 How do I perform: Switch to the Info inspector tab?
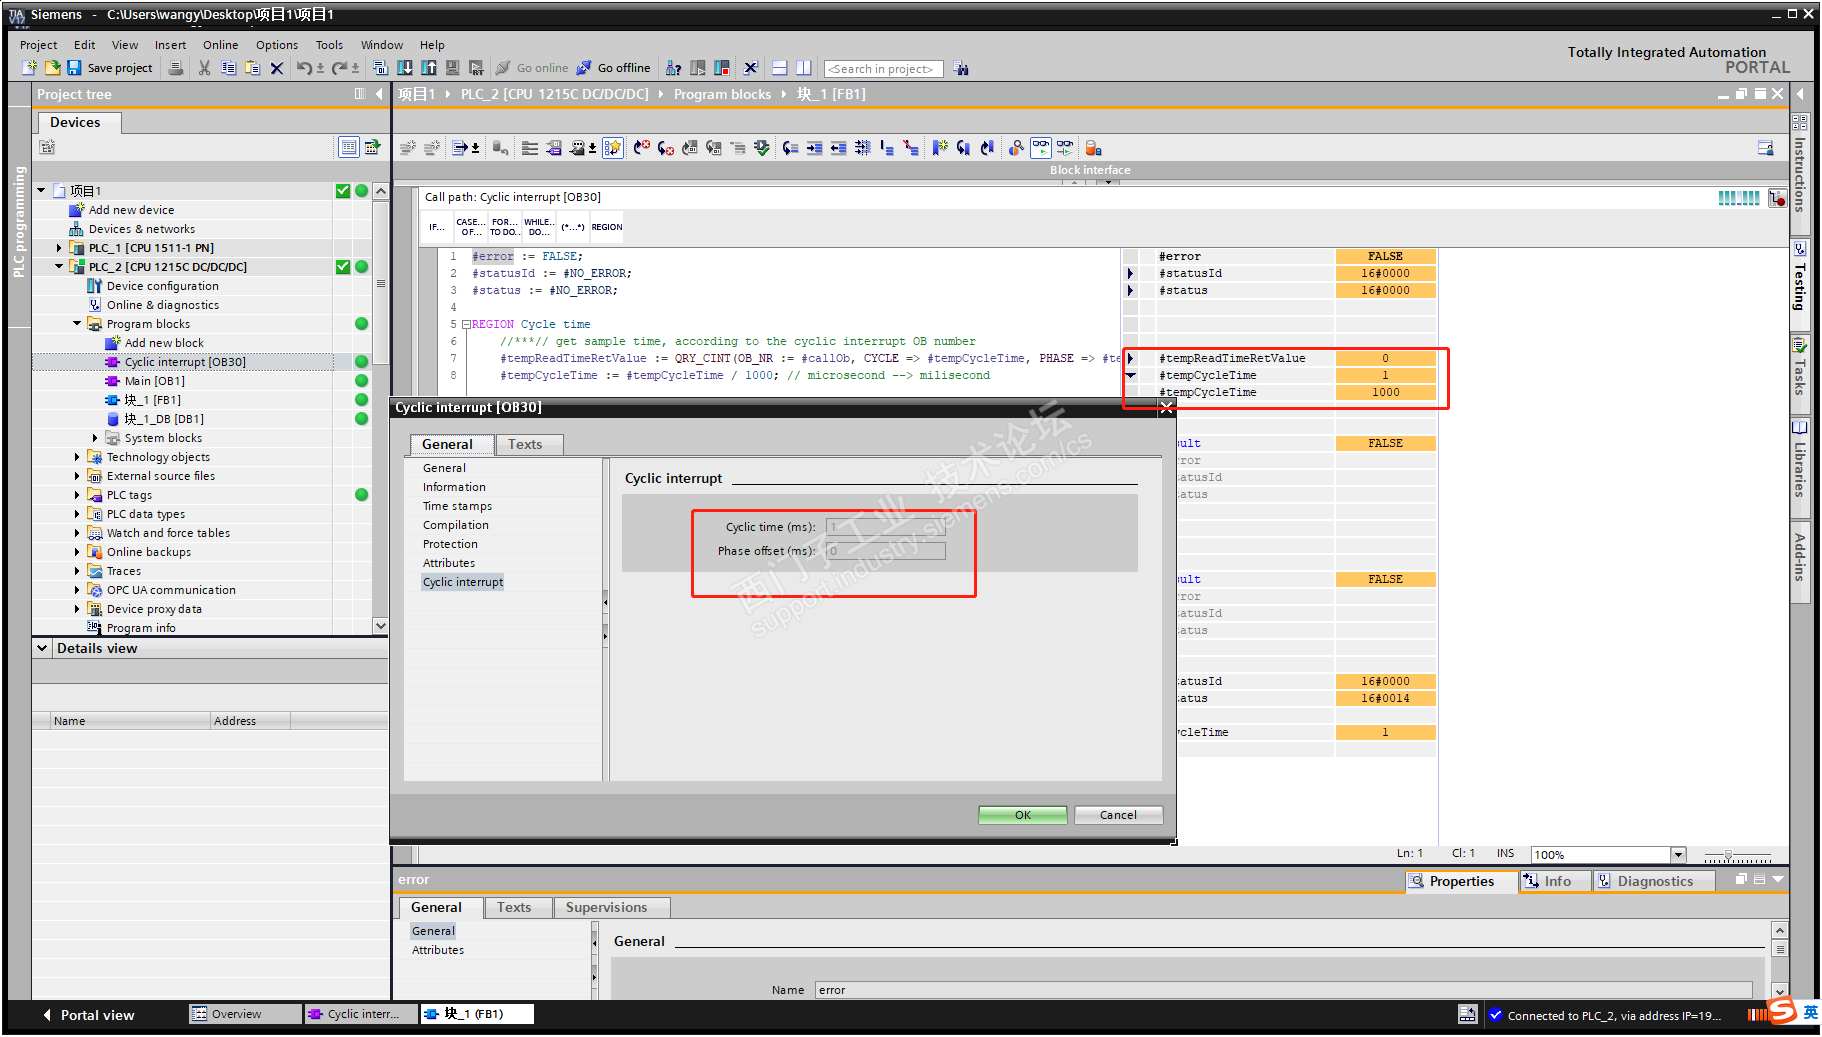pos(1556,881)
